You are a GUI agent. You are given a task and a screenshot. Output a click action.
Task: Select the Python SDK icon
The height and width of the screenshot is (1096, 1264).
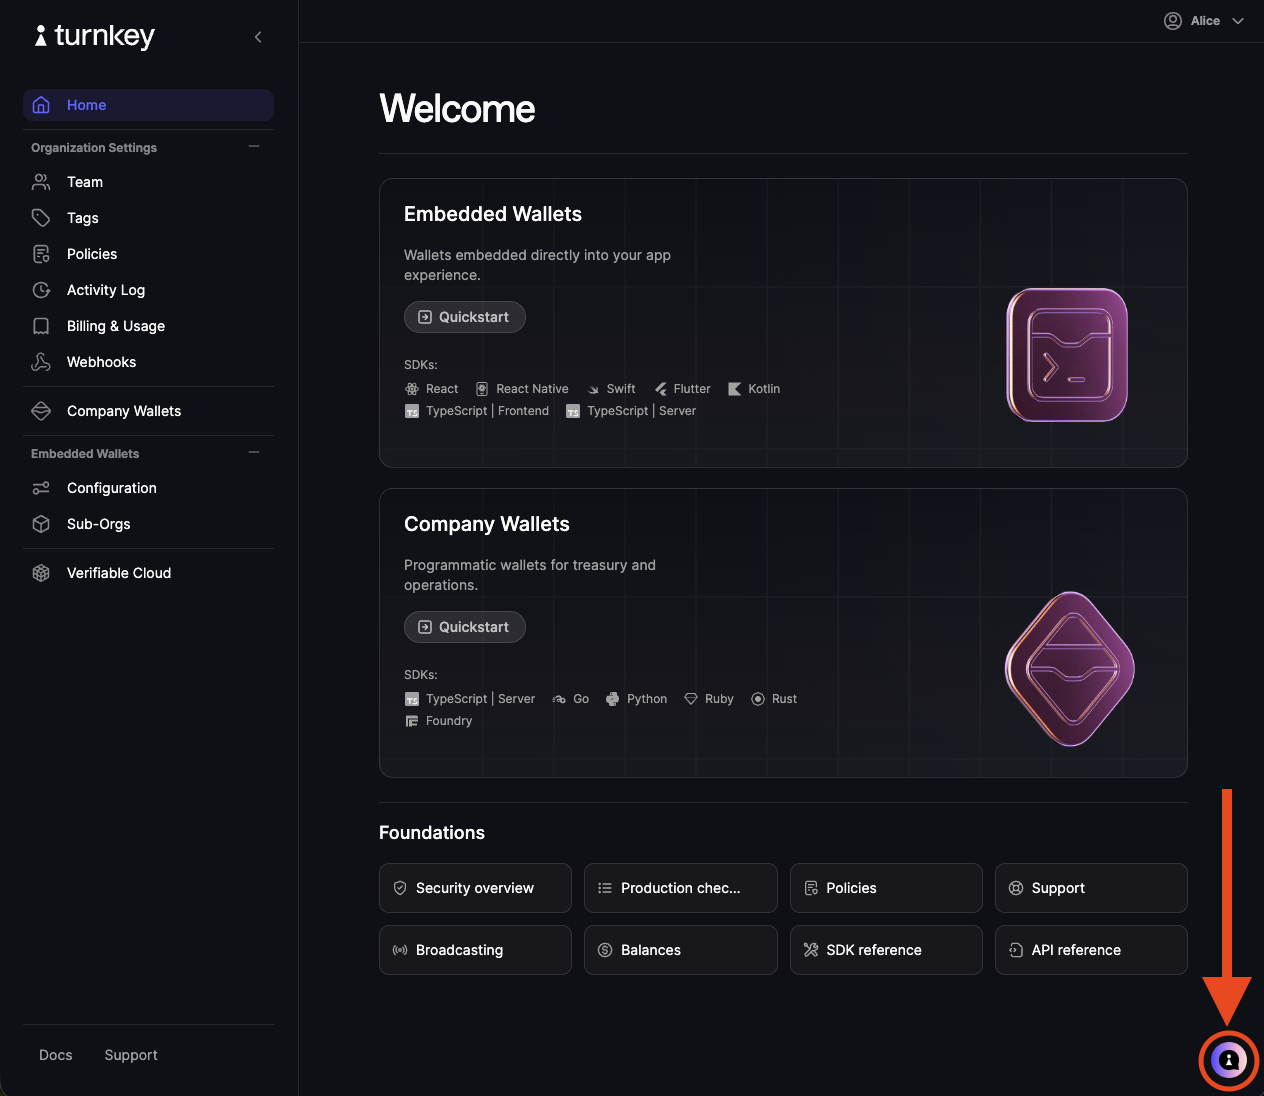click(x=613, y=699)
